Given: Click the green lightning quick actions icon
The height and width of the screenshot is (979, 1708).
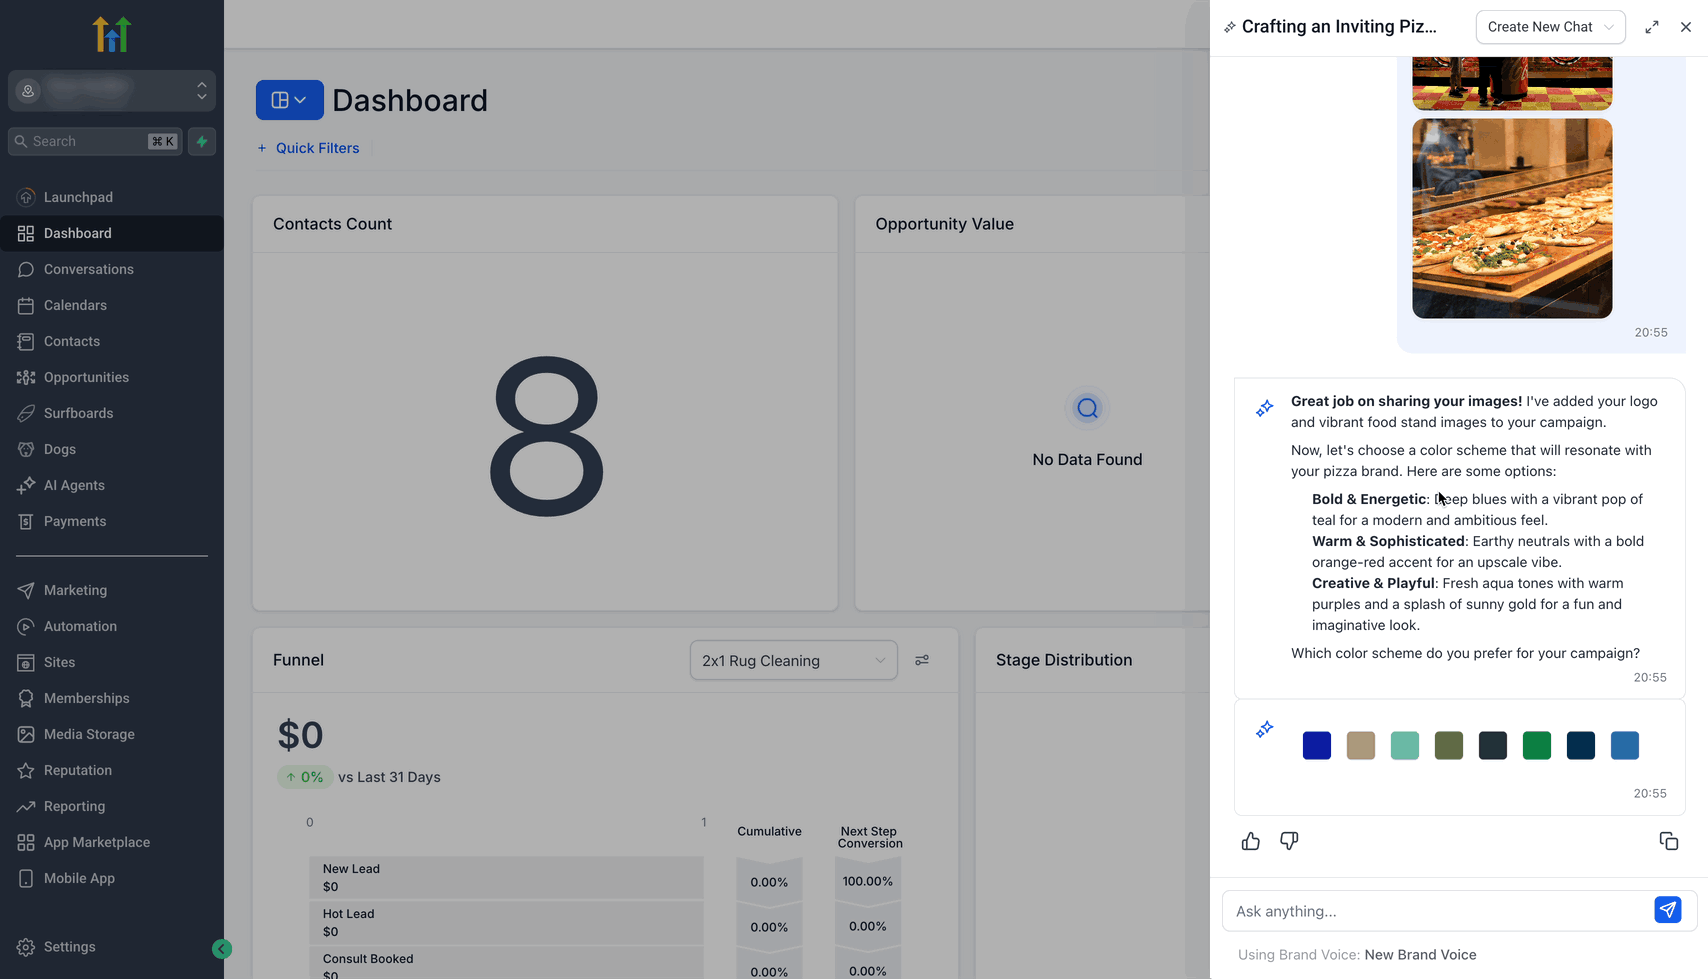Looking at the screenshot, I should (202, 141).
